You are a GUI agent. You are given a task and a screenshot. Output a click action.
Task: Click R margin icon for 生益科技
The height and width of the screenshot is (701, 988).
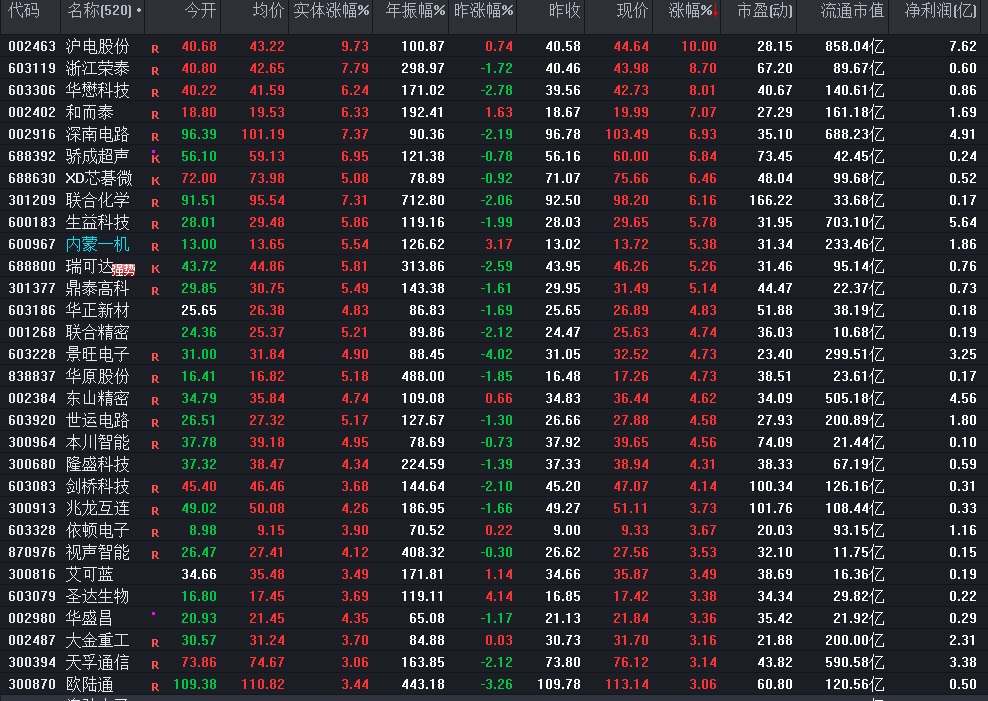(155, 225)
